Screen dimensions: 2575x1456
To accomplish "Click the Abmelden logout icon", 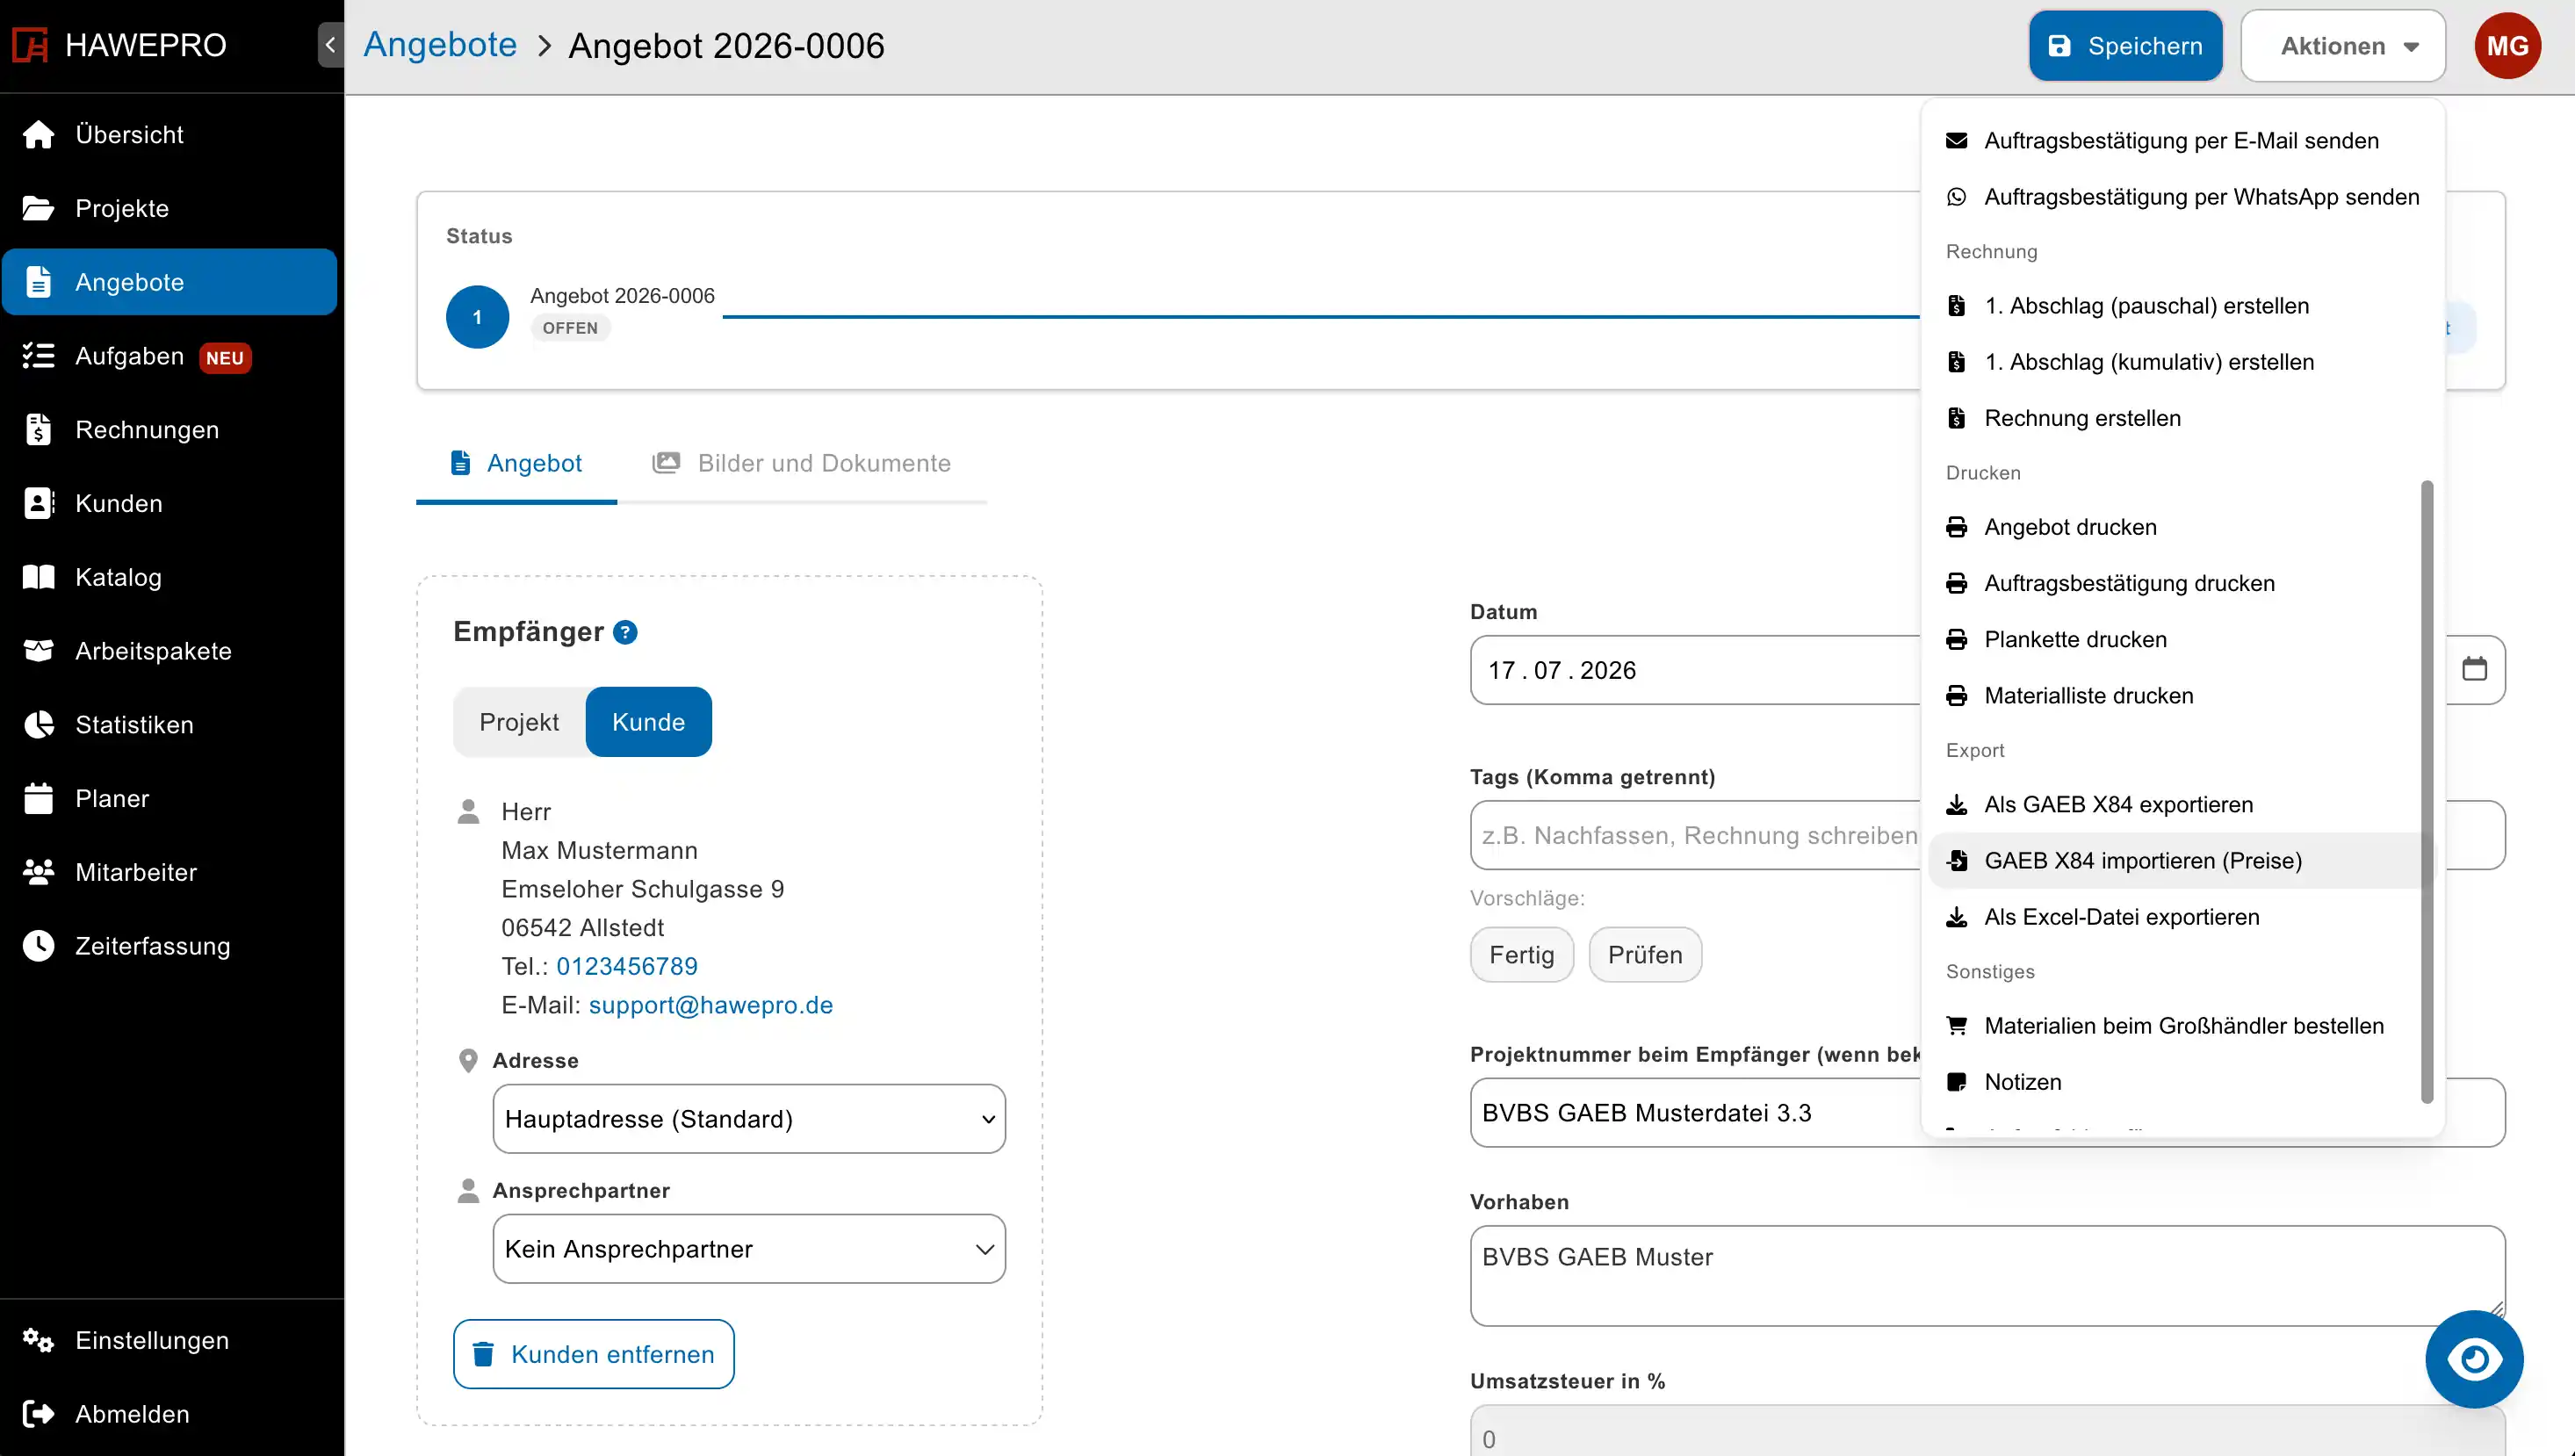I will click(38, 1414).
